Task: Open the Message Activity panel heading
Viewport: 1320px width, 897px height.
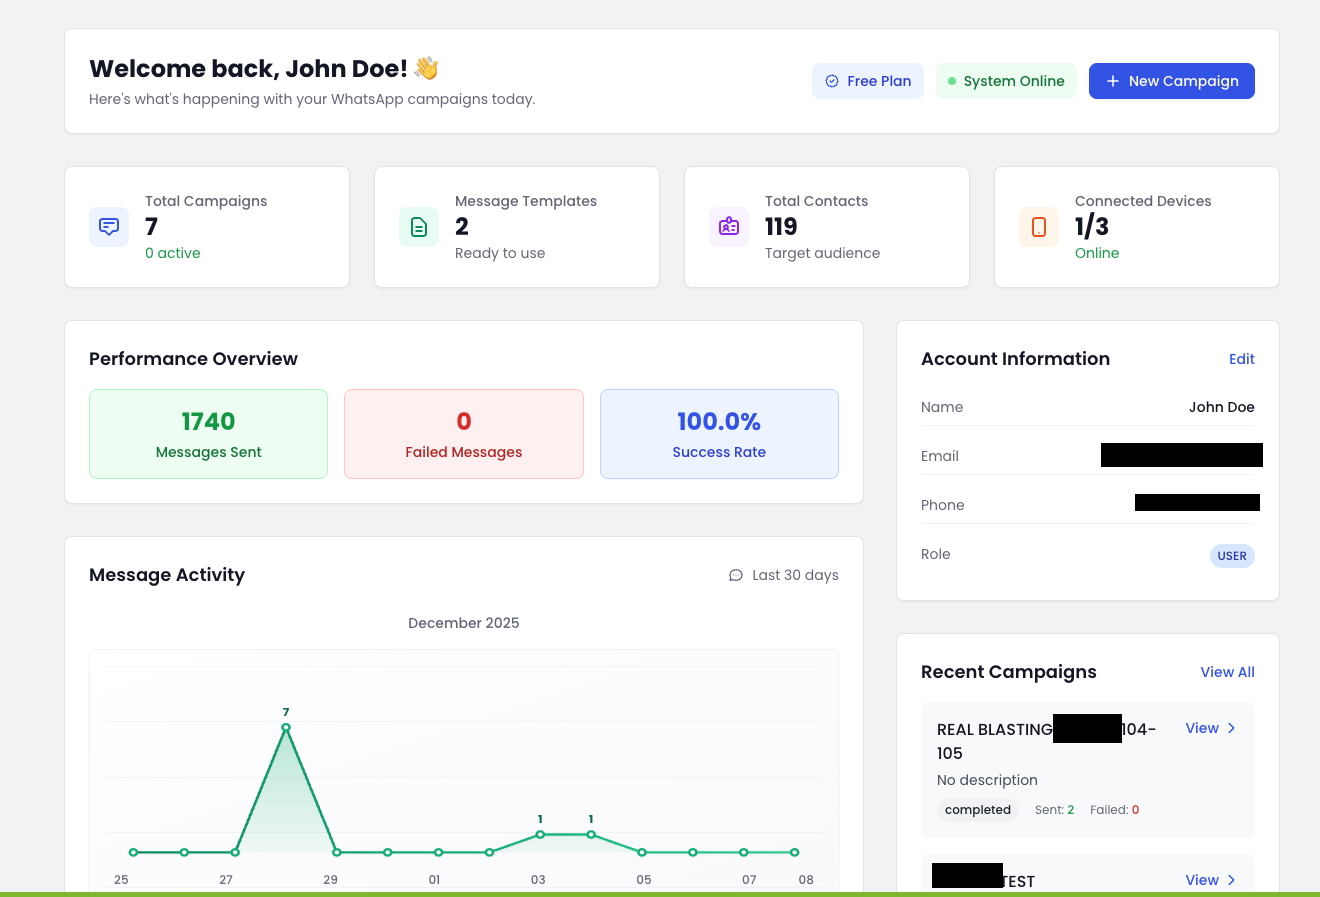Action: click(167, 575)
